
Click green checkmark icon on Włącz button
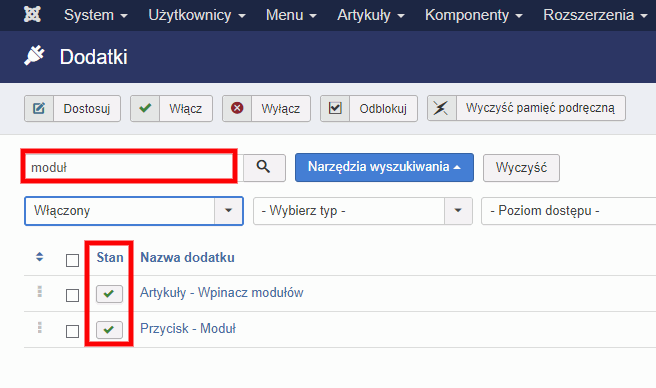(x=145, y=108)
